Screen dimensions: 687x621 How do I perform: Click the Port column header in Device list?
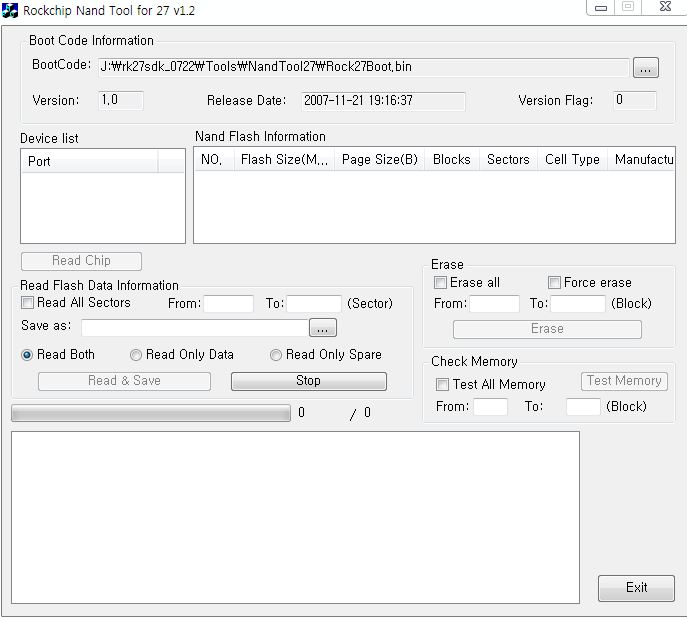pyautogui.click(x=89, y=161)
